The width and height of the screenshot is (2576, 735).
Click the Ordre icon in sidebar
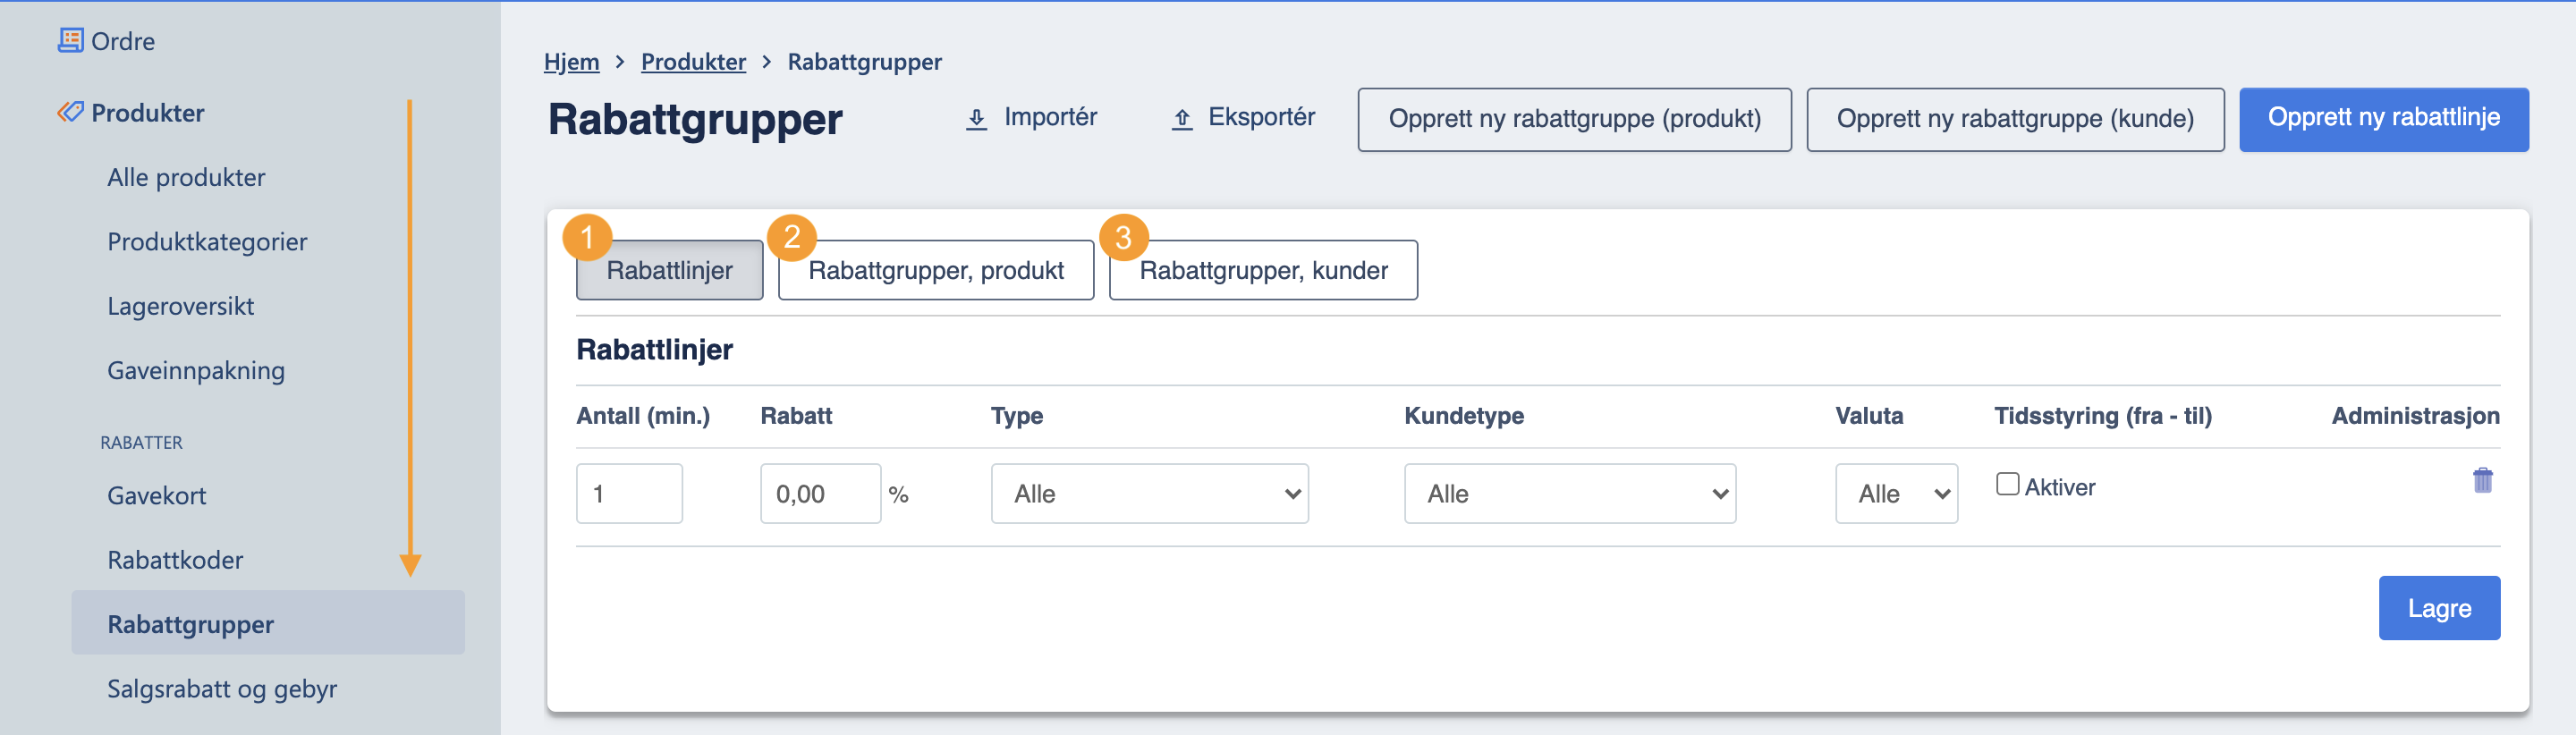click(x=70, y=40)
